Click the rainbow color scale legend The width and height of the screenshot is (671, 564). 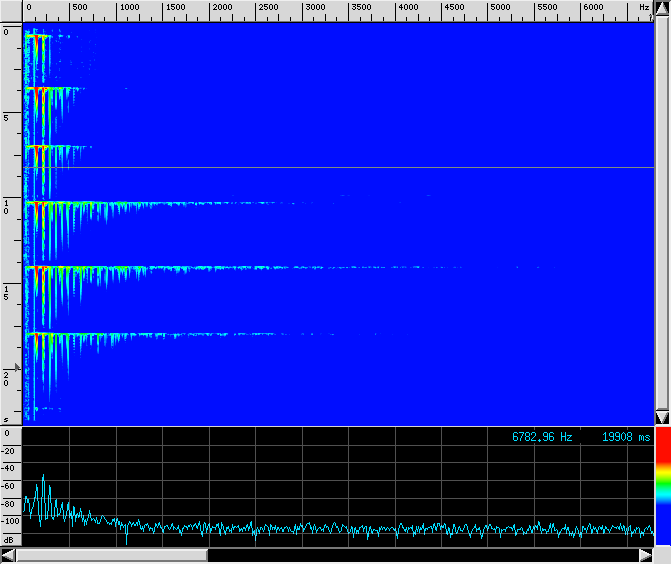coord(662,492)
